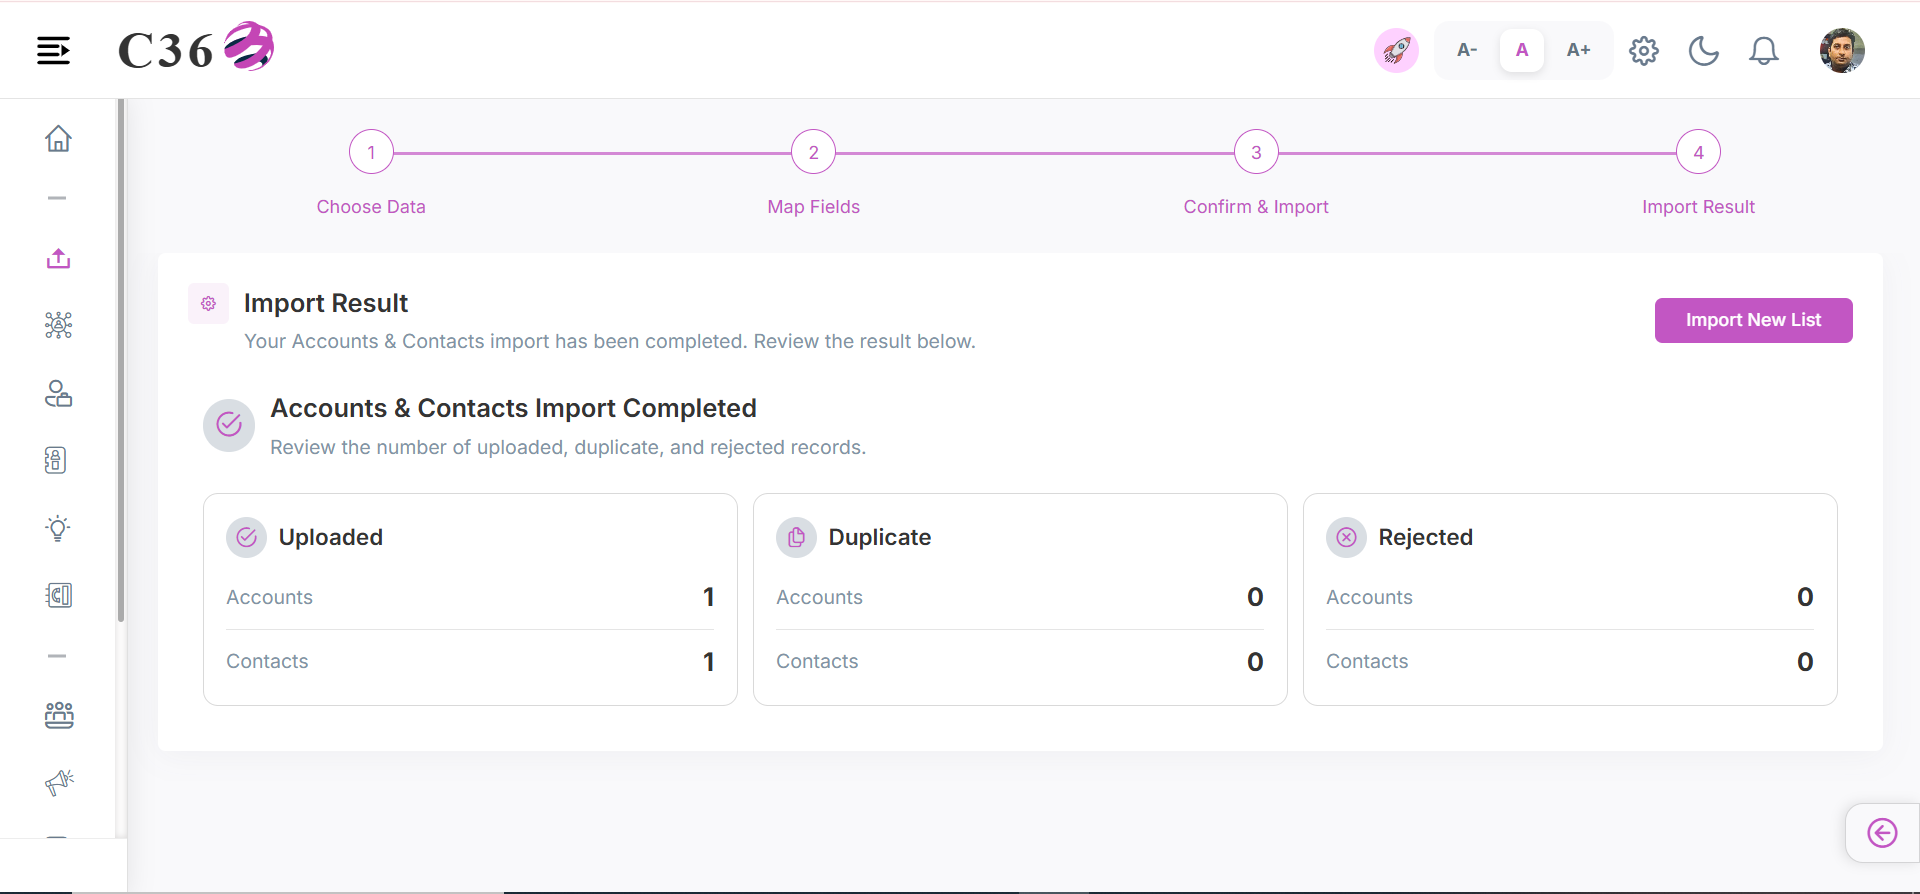Viewport: 1920px width, 894px height.
Task: Open the rocket quick-start icon
Action: [1396, 50]
